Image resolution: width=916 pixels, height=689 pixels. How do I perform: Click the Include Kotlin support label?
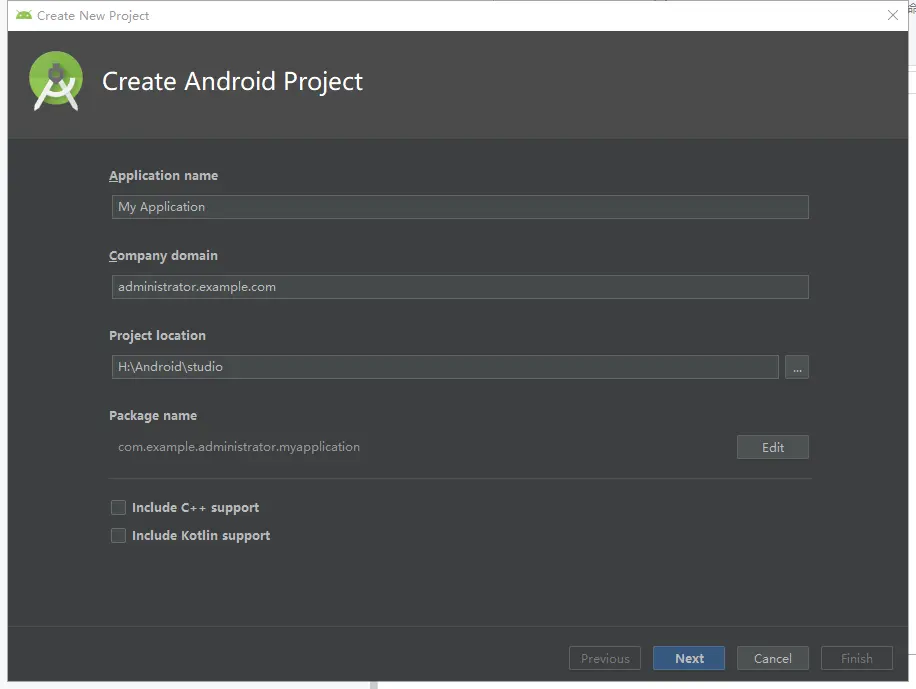click(201, 536)
